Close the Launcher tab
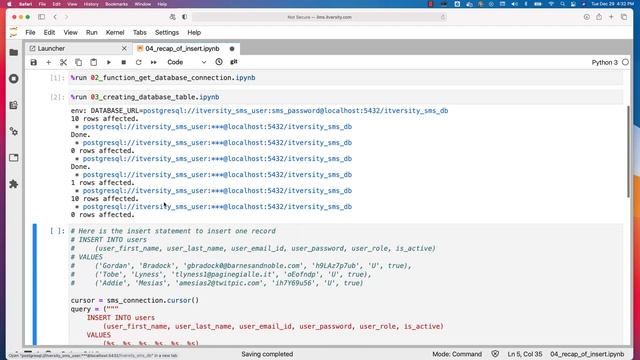Screen dimensions: 640x360 tap(124, 49)
